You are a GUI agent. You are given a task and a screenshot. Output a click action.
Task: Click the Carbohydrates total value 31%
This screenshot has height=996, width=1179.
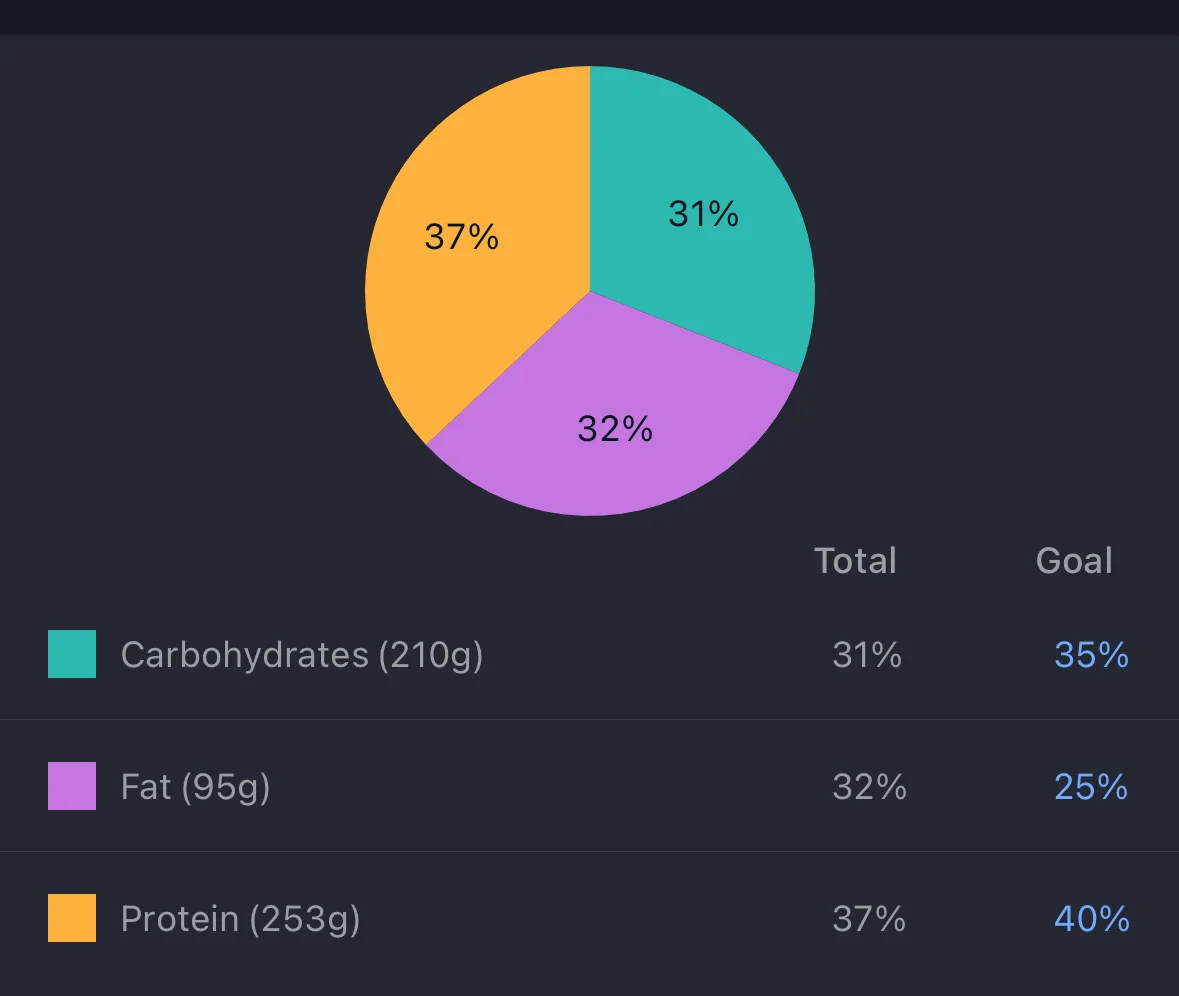(867, 655)
